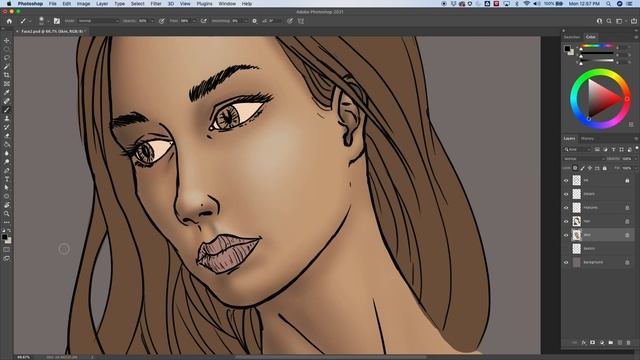
Task: Open Spotlight search in menu bar
Action: click(x=609, y=4)
